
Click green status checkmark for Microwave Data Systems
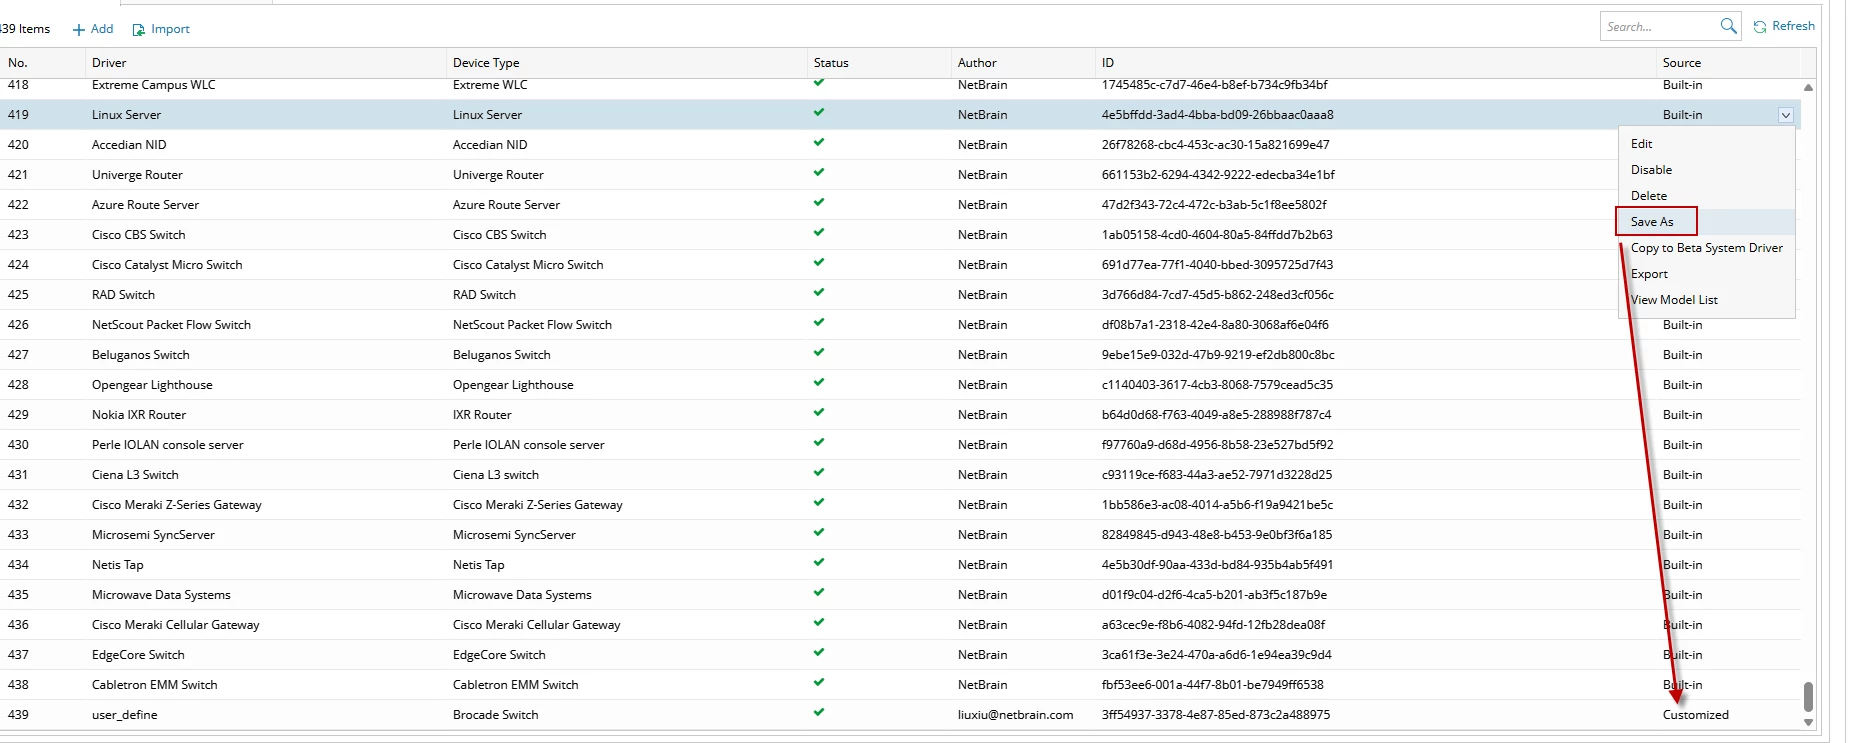(x=819, y=593)
